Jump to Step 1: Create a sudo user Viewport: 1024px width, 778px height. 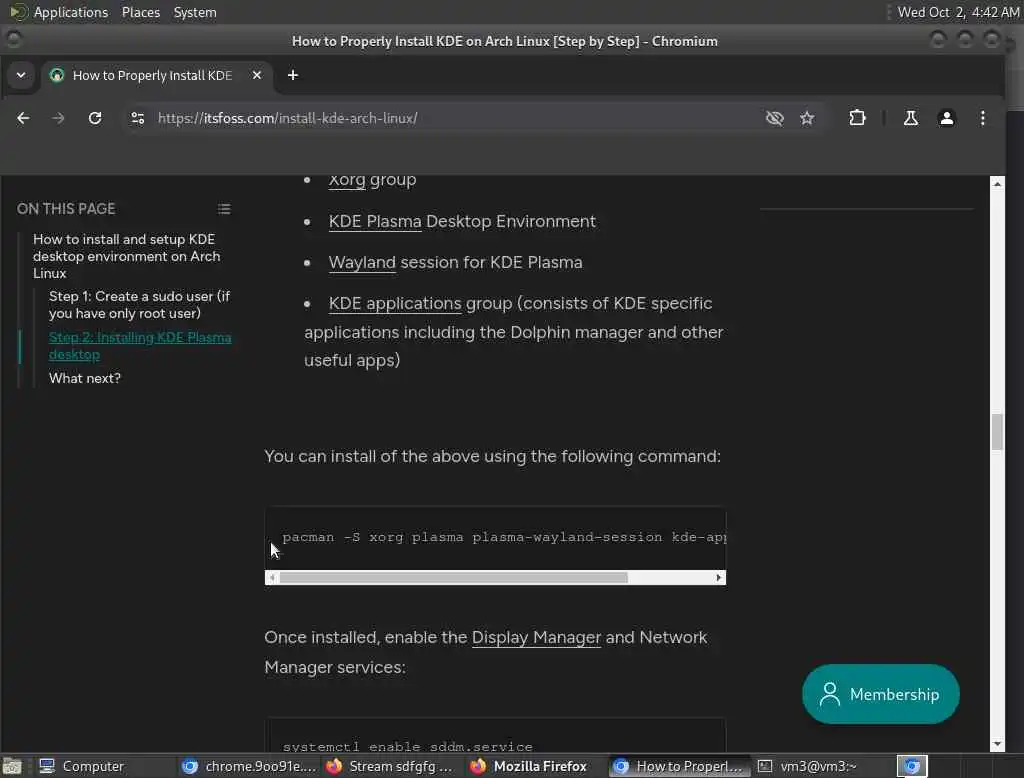(139, 304)
